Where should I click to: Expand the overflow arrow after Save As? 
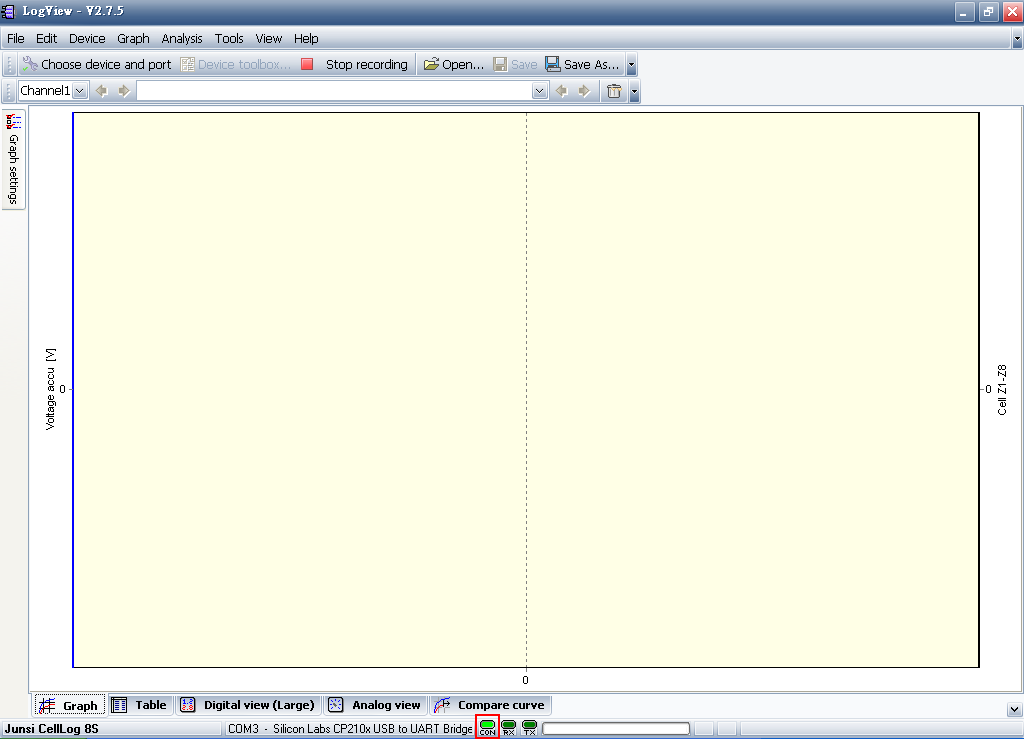pos(632,64)
